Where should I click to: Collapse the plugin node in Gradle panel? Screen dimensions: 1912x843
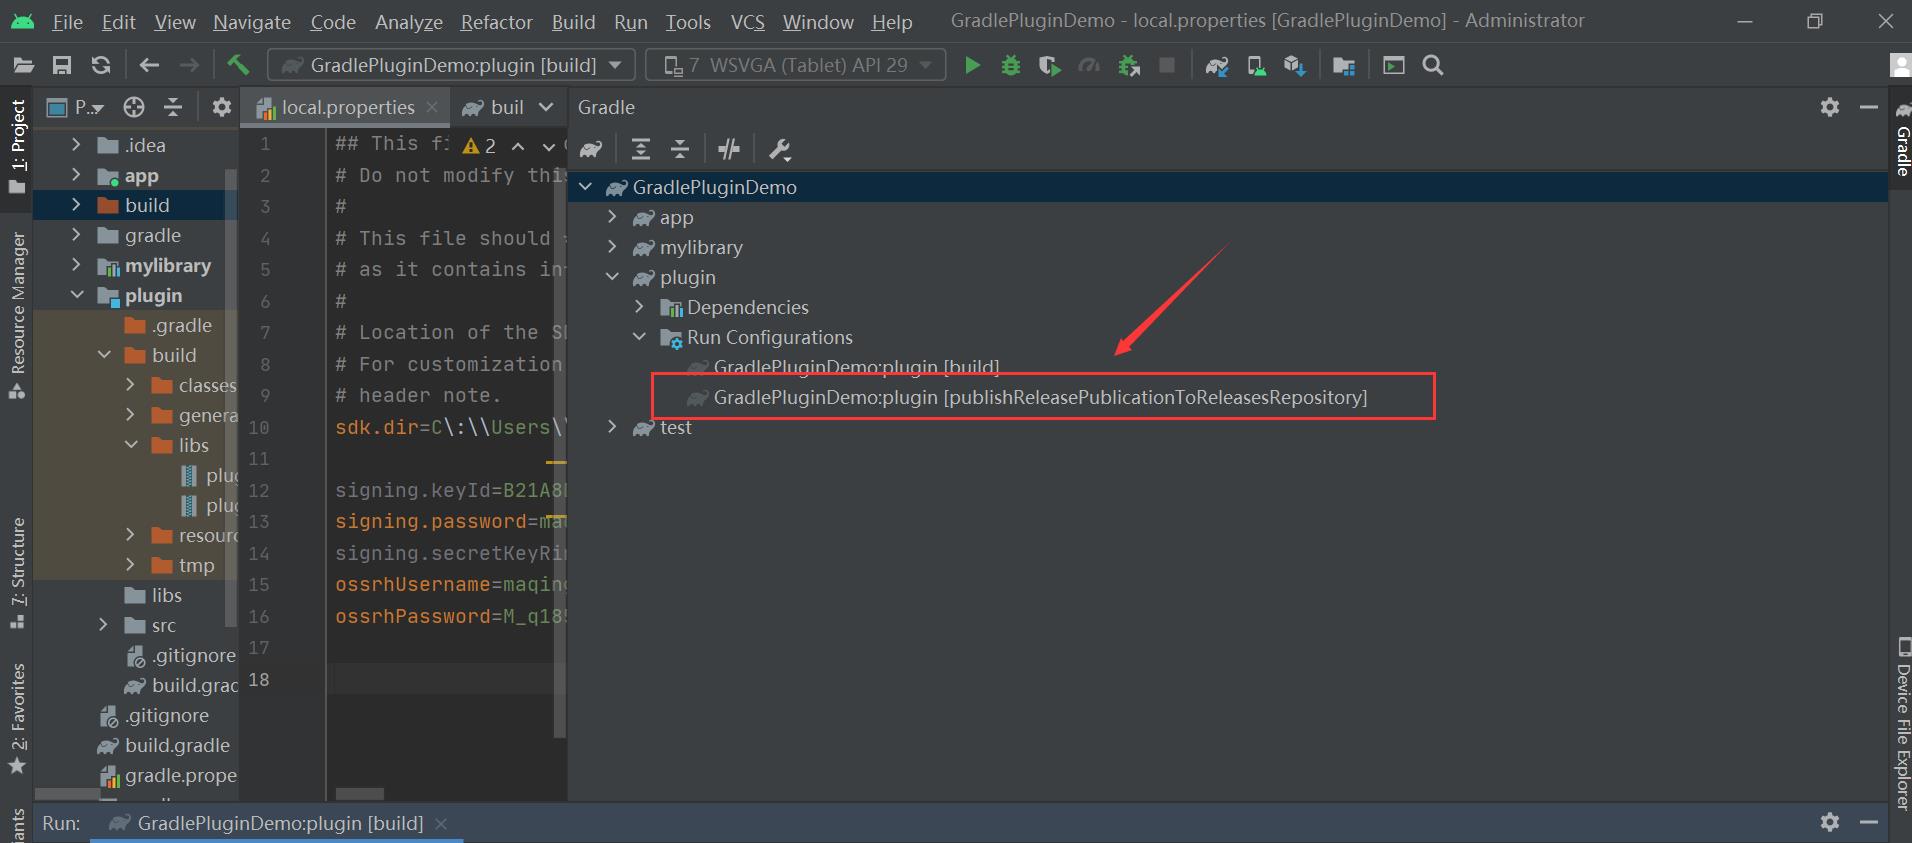tap(613, 277)
